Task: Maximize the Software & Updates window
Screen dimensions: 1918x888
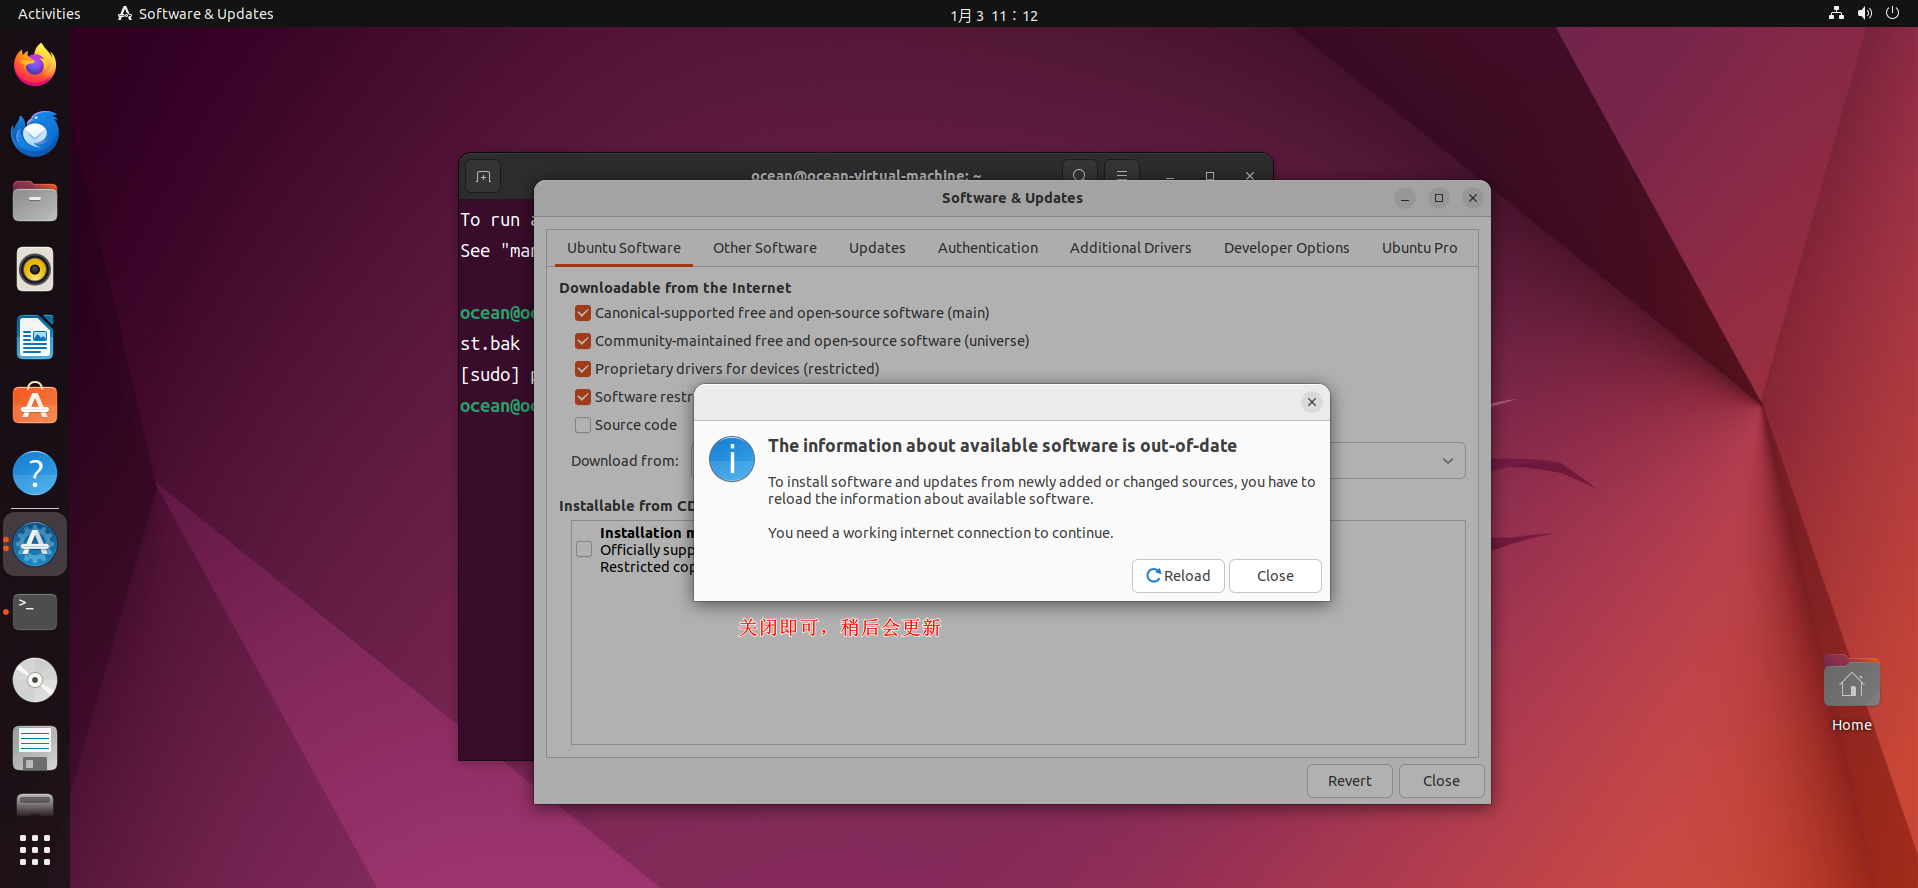Action: pyautogui.click(x=1439, y=198)
